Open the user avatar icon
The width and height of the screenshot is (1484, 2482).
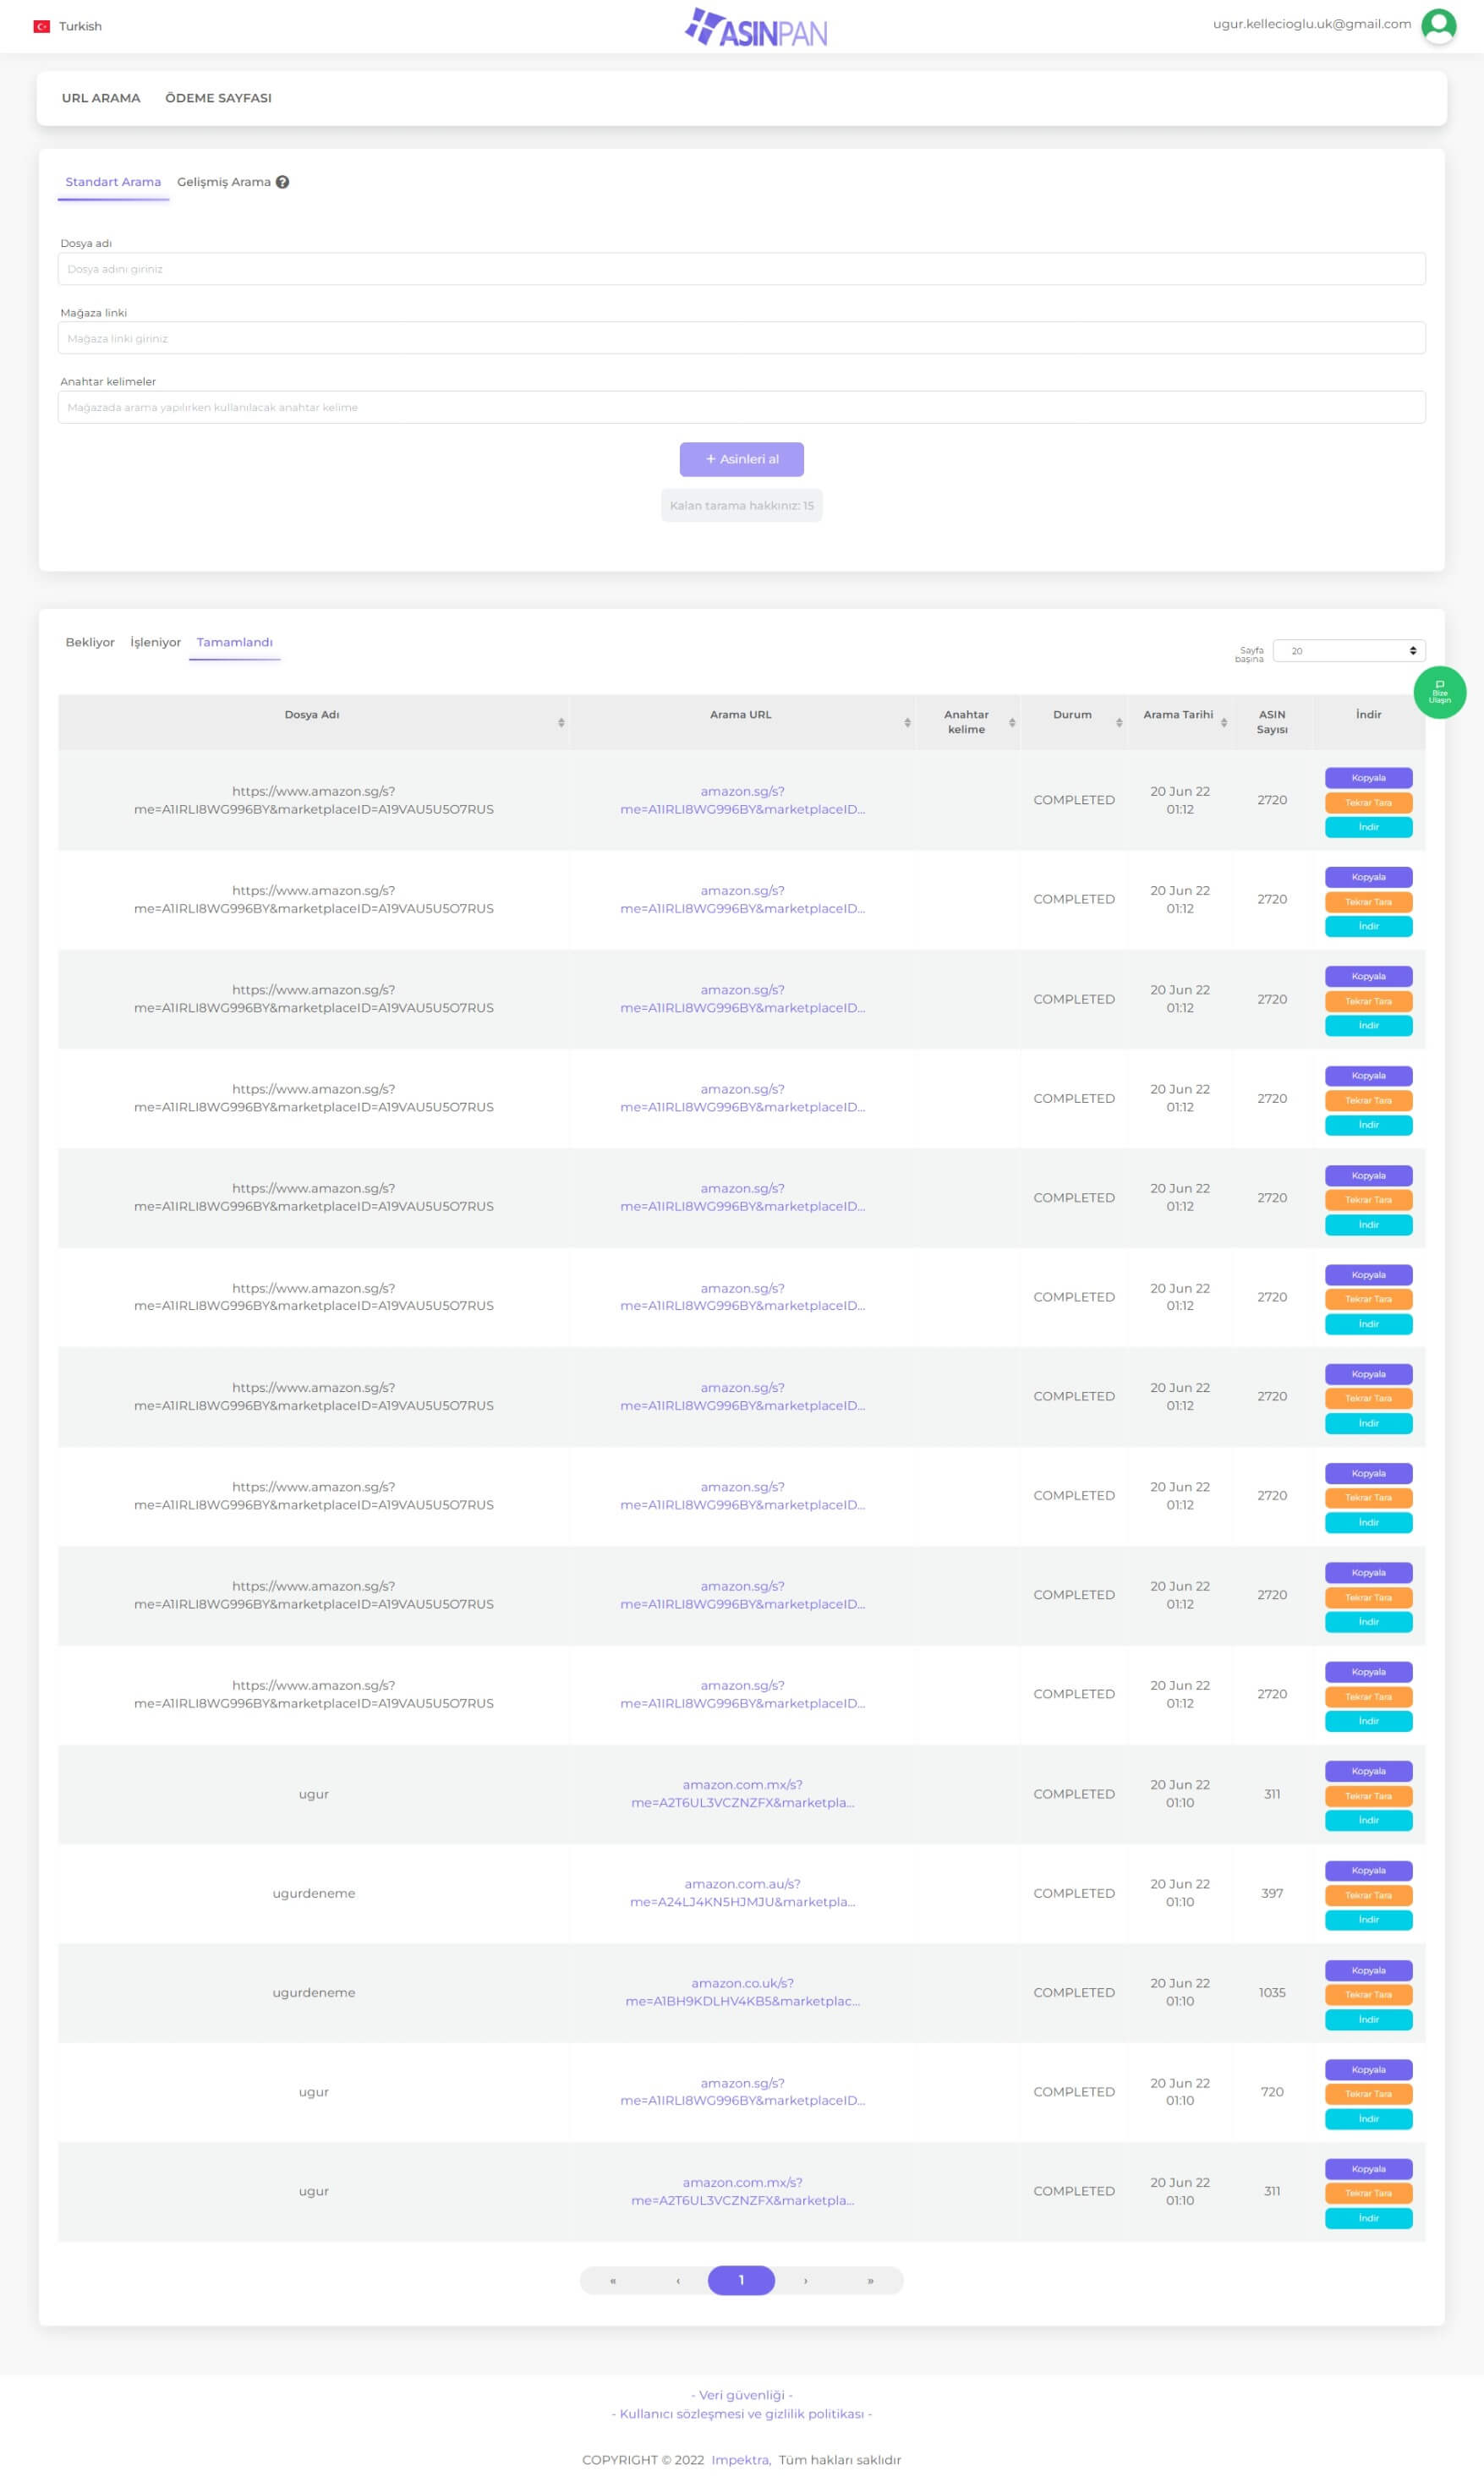point(1438,26)
